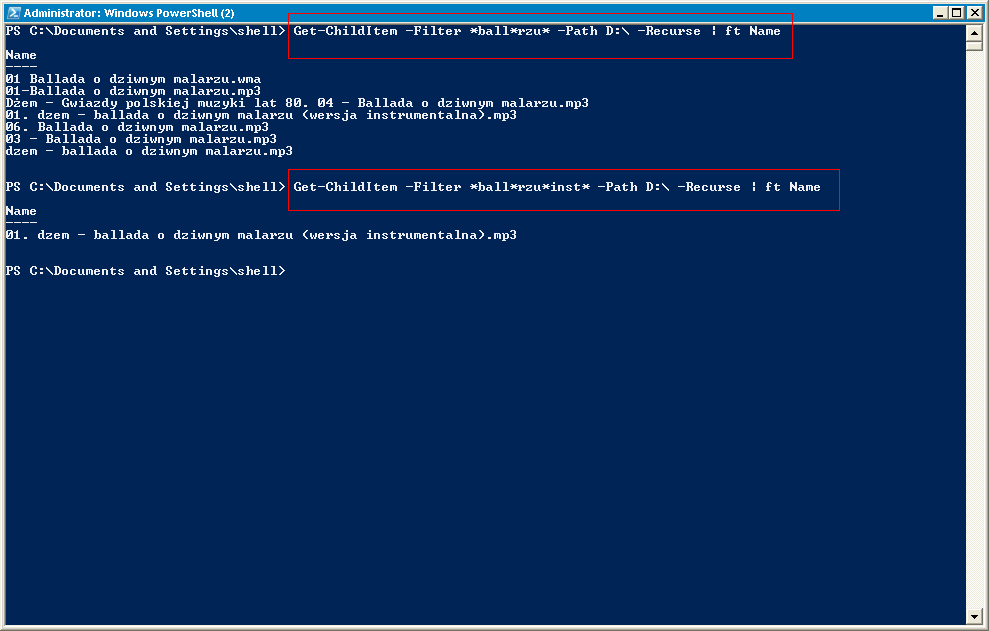Click the PowerShell icon in title bar

tap(13, 13)
